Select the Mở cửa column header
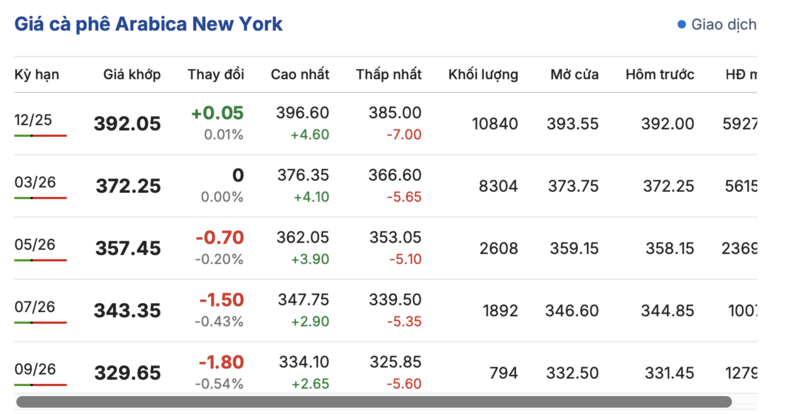Screen dimensions: 800x414 pos(574,75)
